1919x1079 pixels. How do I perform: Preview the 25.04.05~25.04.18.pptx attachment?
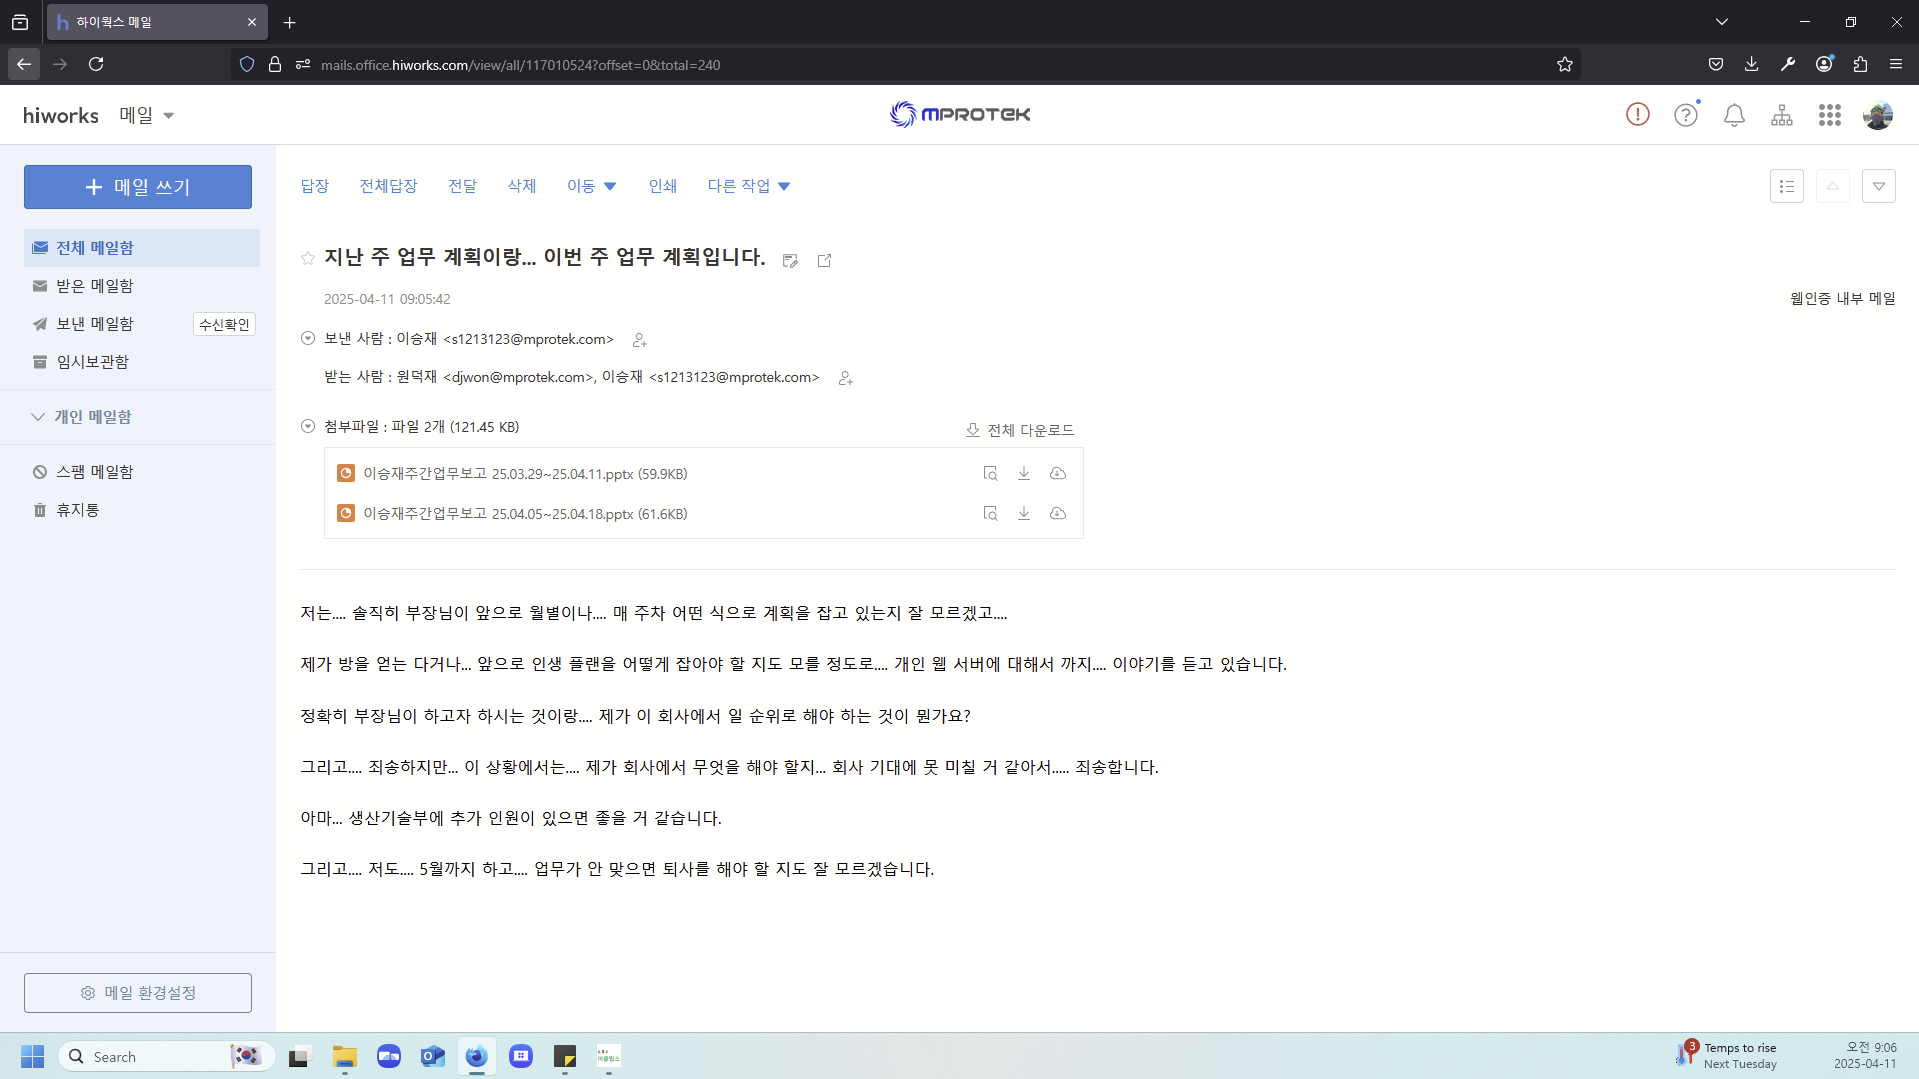coord(990,513)
